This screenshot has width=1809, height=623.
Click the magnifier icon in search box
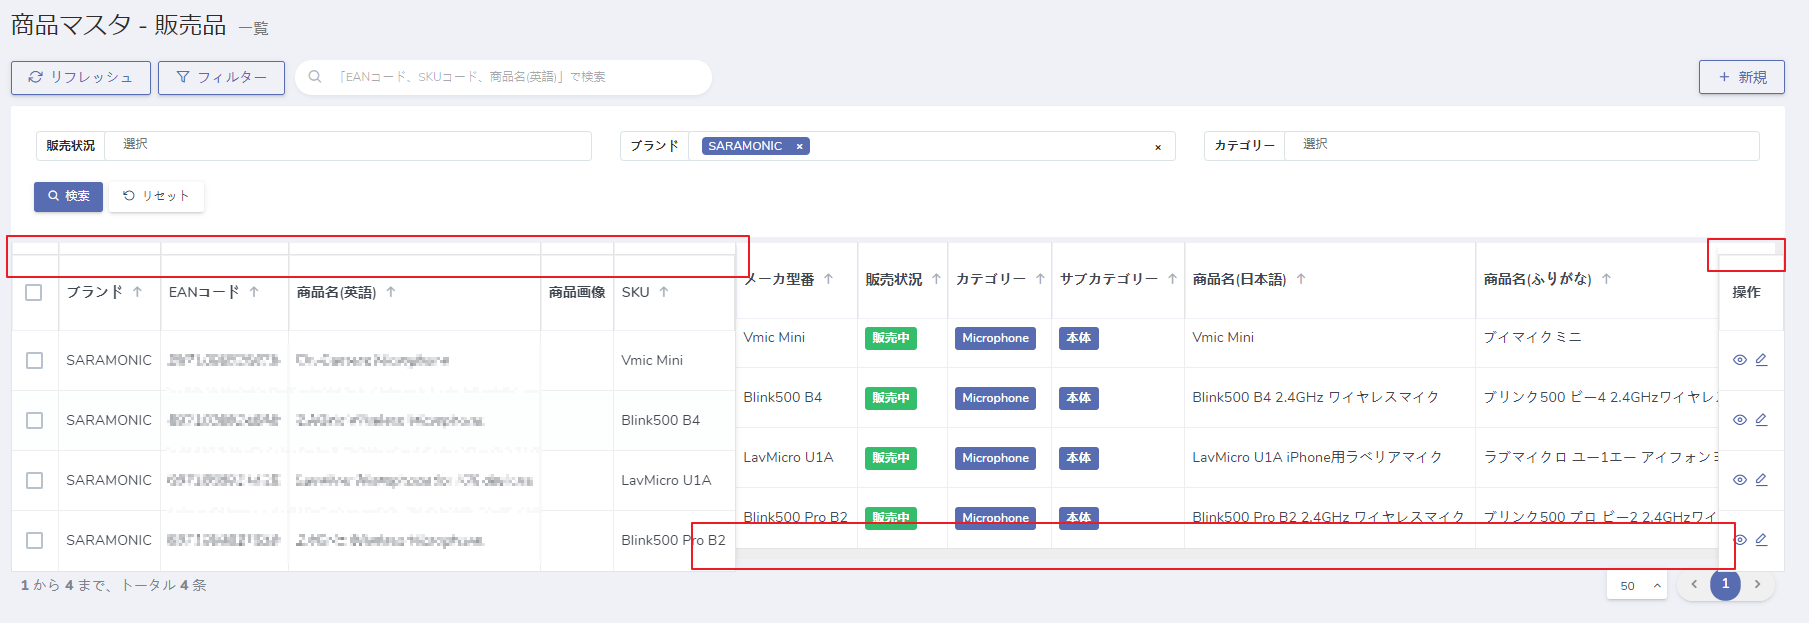point(315,77)
